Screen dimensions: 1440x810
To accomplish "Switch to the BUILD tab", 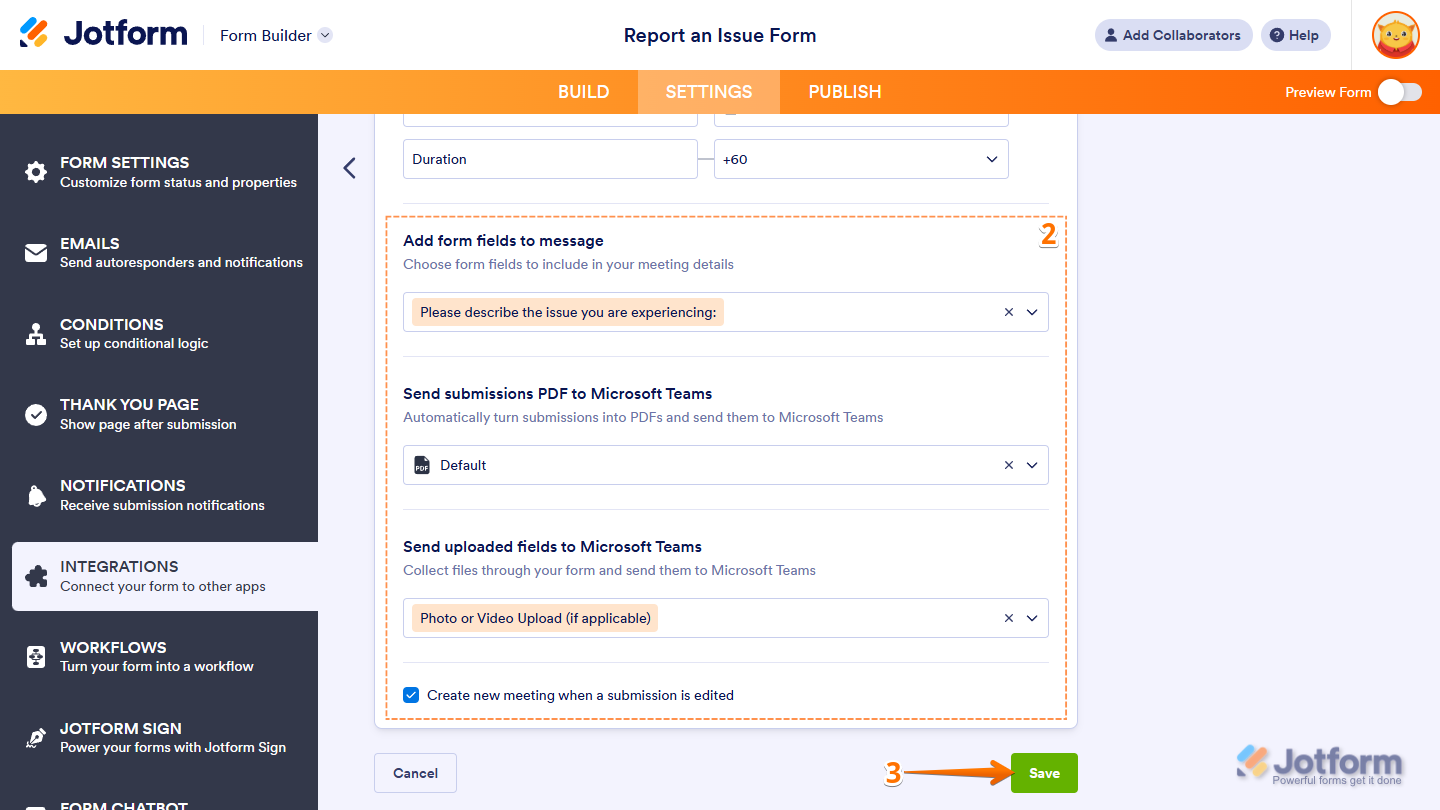I will click(584, 91).
